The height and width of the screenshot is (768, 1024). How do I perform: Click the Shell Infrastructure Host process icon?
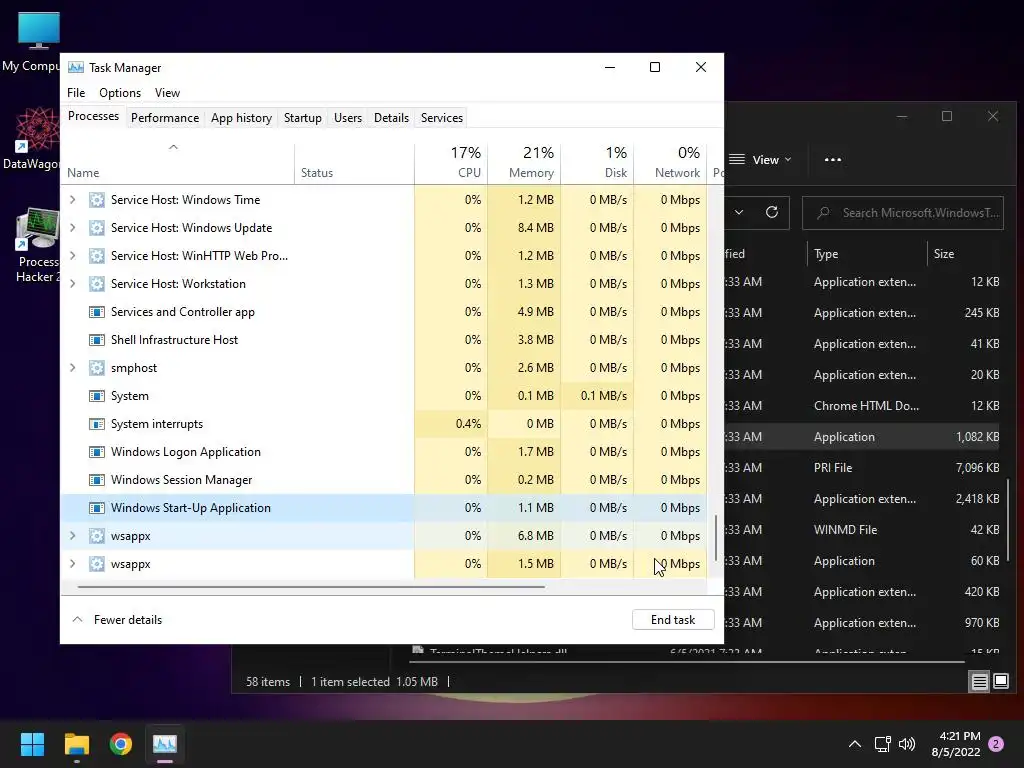[x=97, y=340]
